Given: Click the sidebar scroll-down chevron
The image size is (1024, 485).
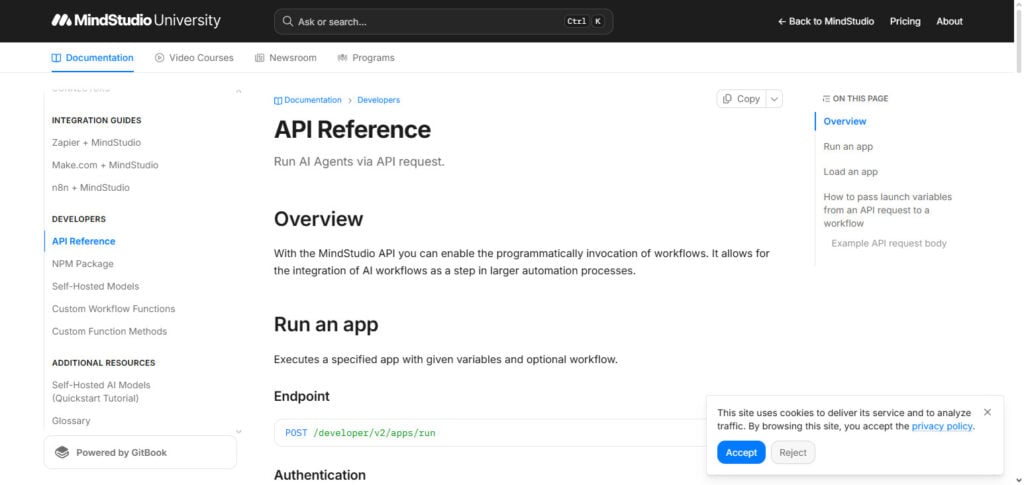Looking at the screenshot, I should tap(238, 431).
